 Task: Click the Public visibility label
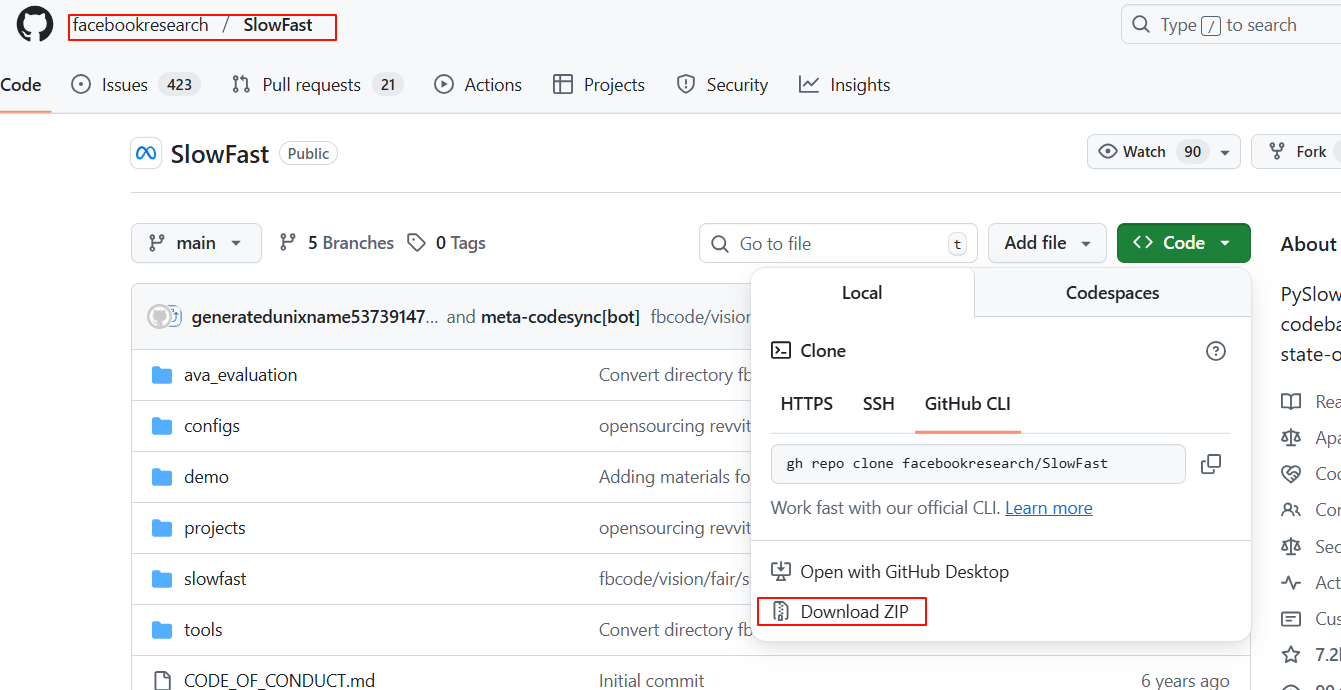pyautogui.click(x=308, y=153)
